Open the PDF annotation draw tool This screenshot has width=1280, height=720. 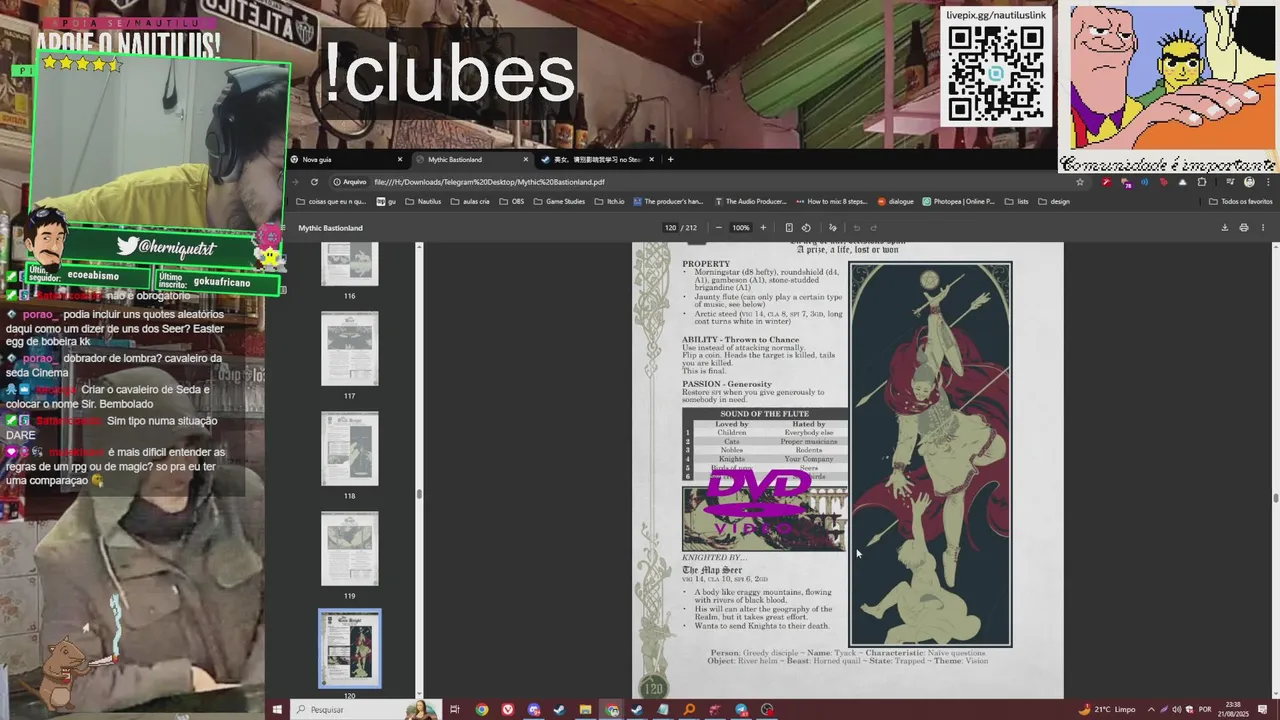point(832,228)
